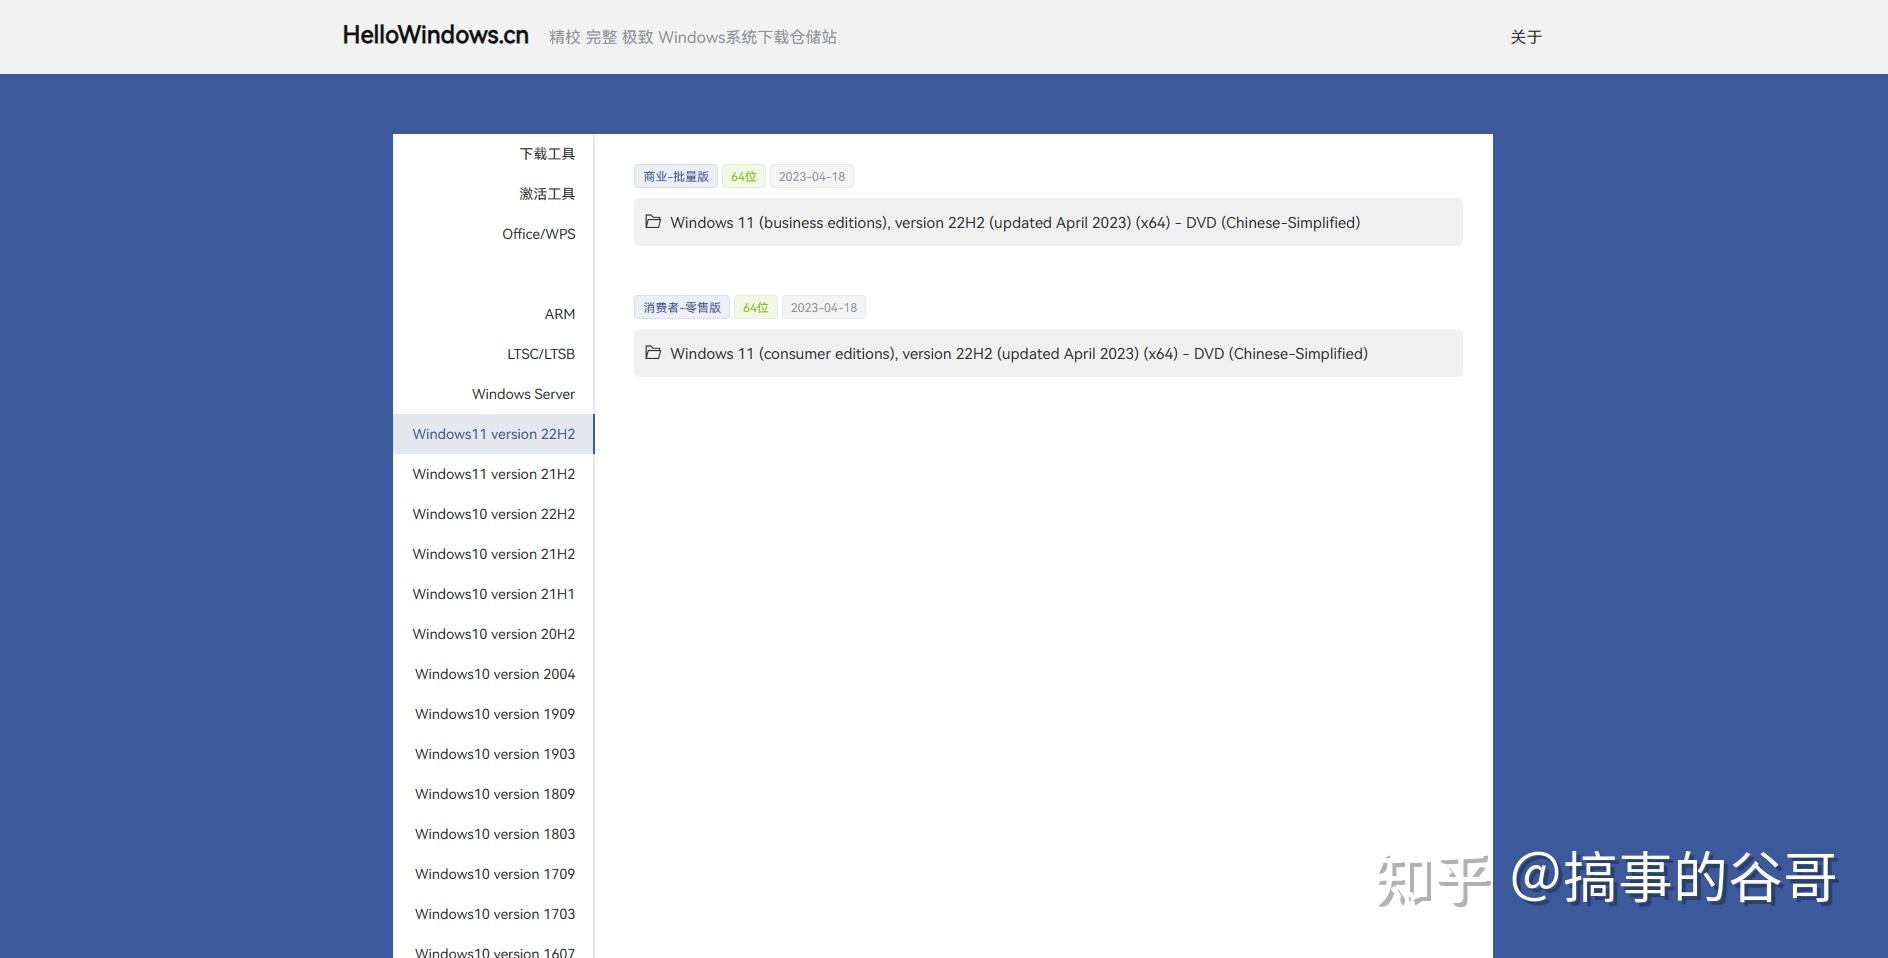Select Windows10 version 22H2 in sidebar
The height and width of the screenshot is (958, 1888).
tap(494, 514)
